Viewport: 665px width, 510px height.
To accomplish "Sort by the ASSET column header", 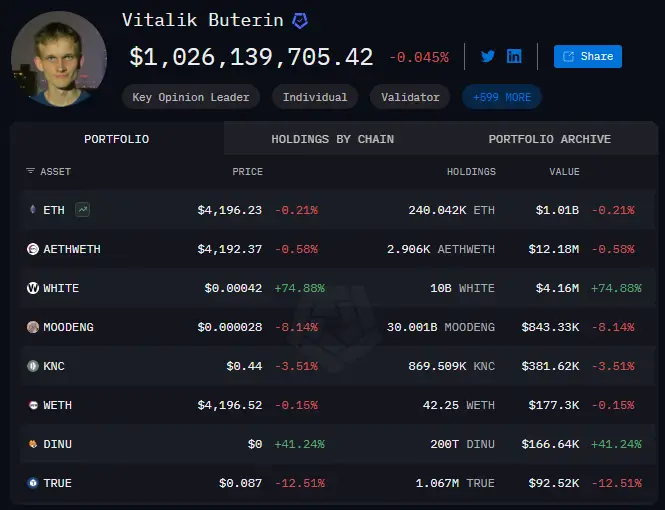I will coord(56,172).
